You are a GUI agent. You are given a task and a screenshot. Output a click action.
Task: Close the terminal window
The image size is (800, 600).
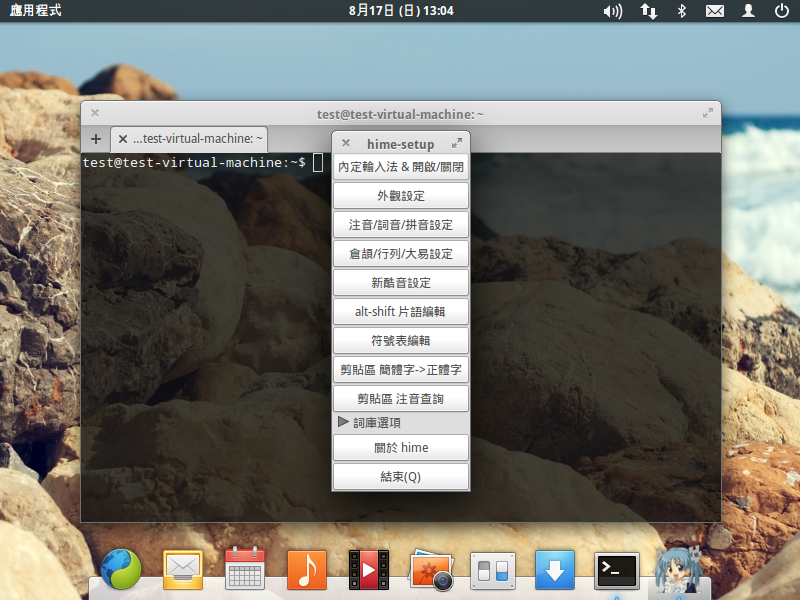tap(95, 113)
